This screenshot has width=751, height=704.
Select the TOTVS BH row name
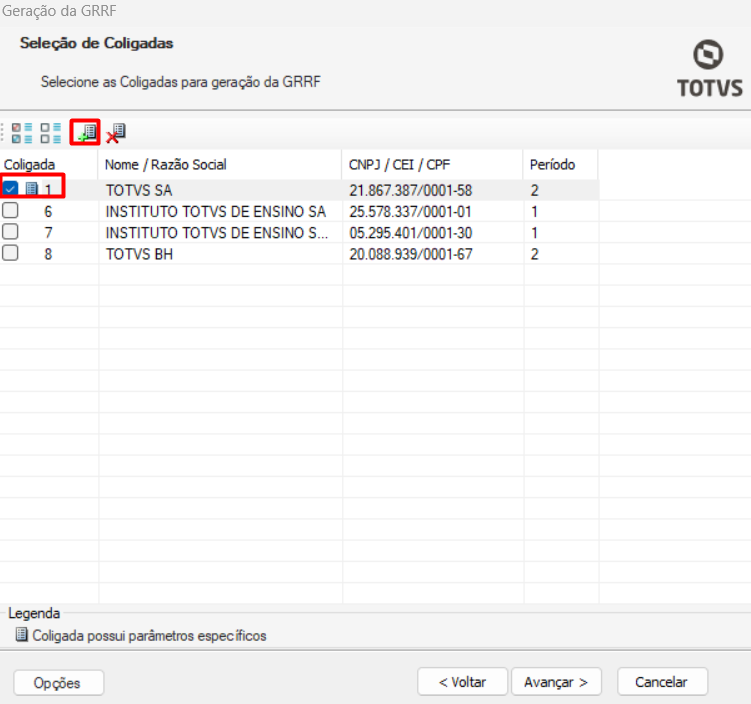click(x=139, y=254)
